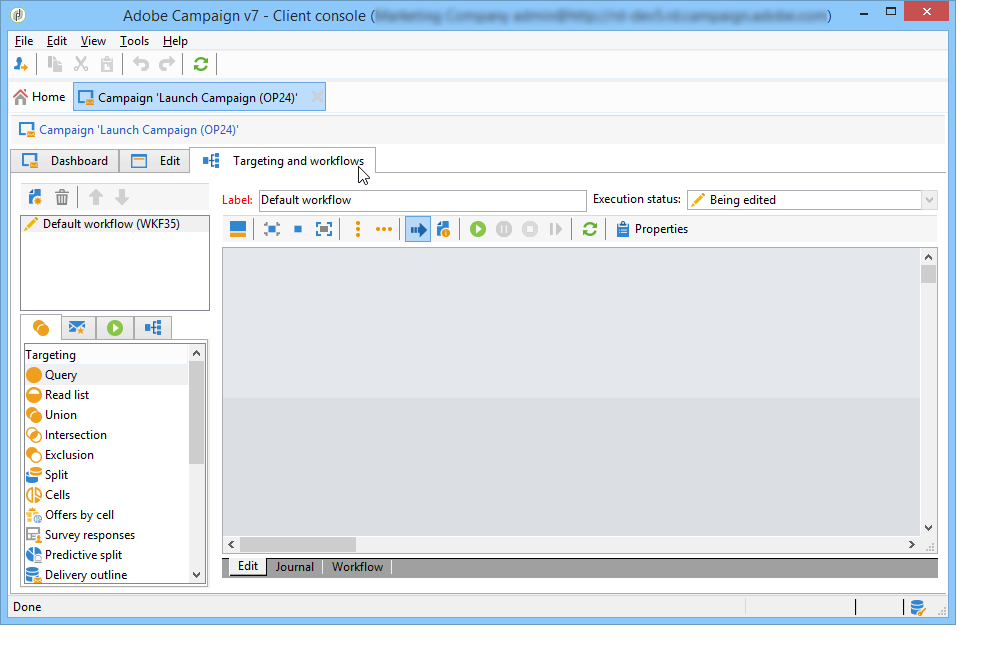
Task: Open the View menu
Action: pos(93,41)
